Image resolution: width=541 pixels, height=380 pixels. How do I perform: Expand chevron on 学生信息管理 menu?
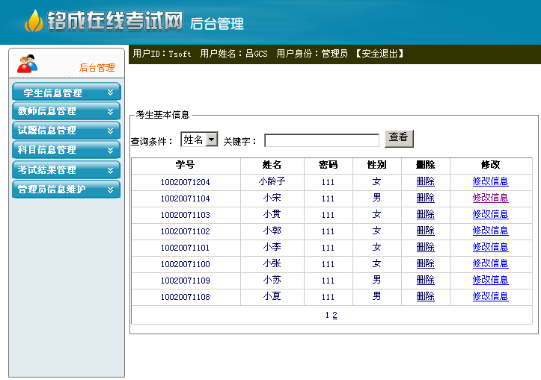pos(110,92)
